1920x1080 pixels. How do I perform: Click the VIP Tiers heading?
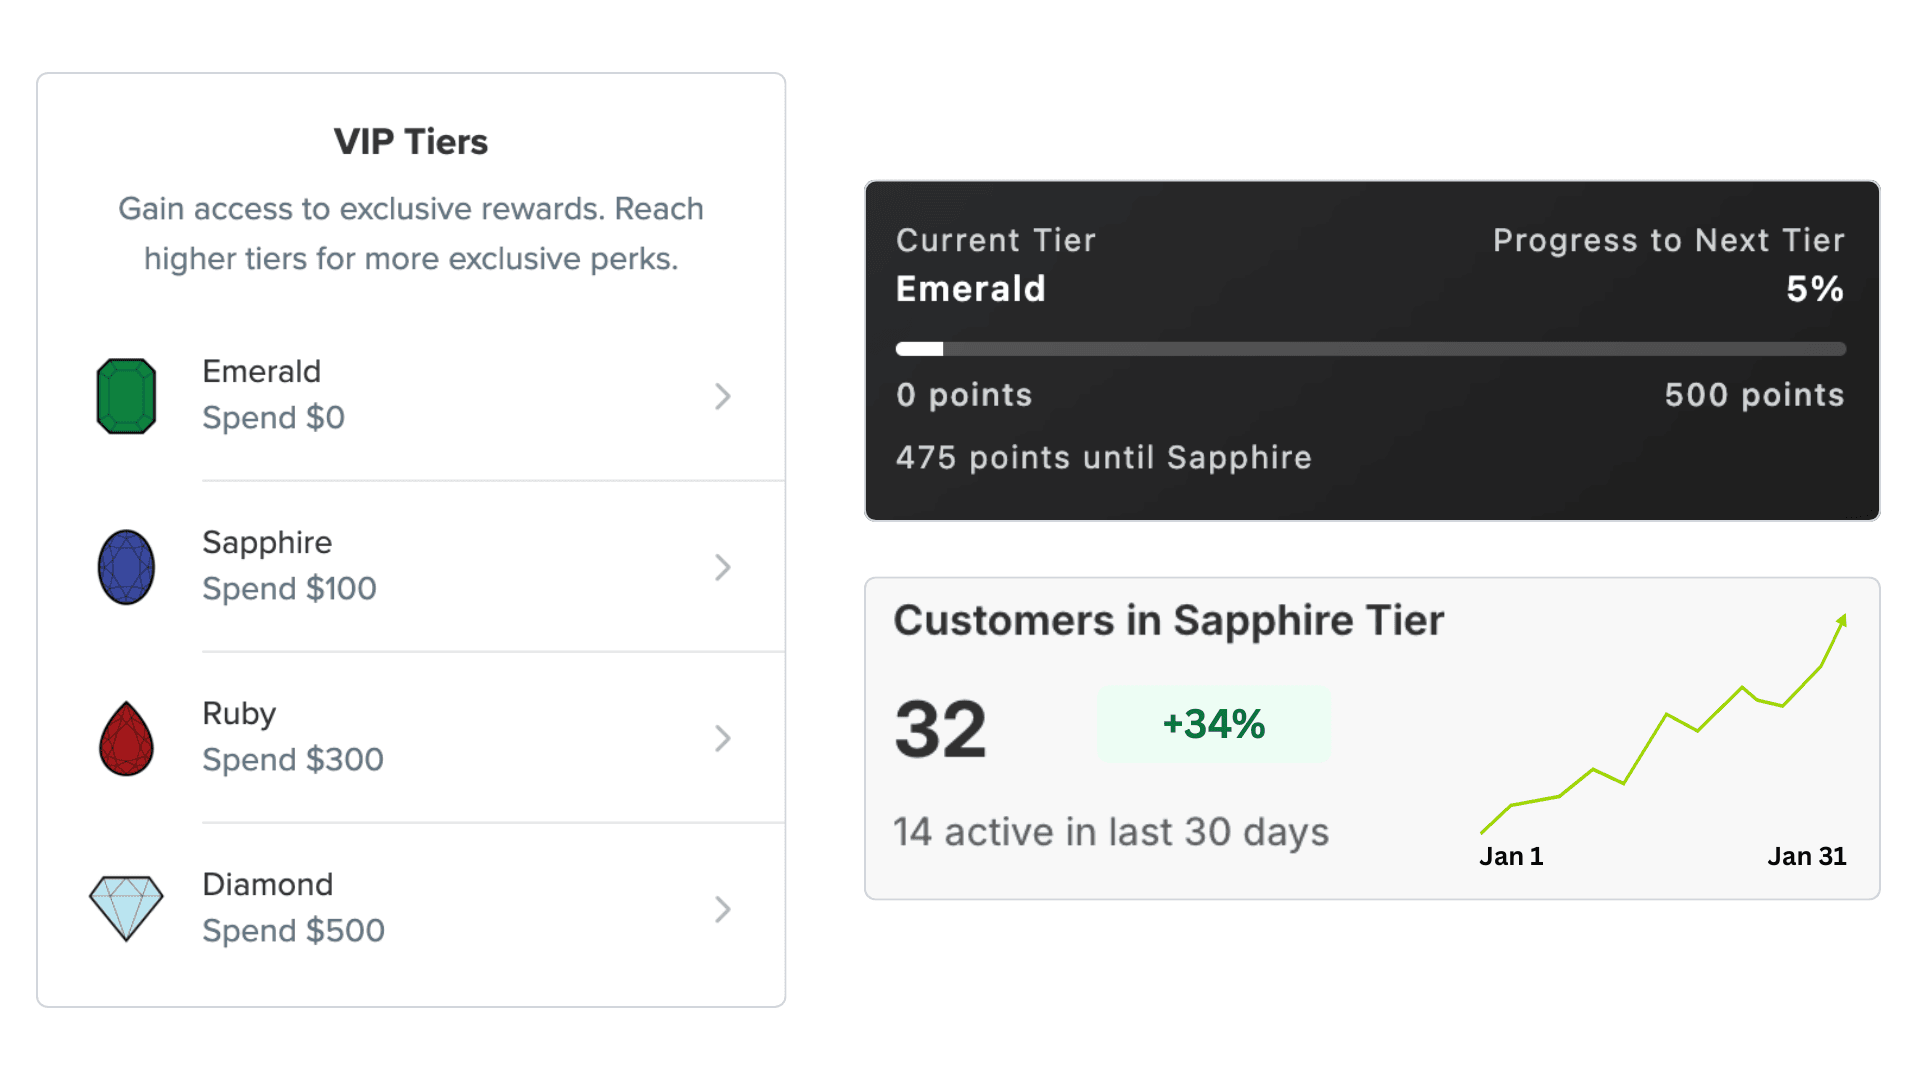(411, 142)
